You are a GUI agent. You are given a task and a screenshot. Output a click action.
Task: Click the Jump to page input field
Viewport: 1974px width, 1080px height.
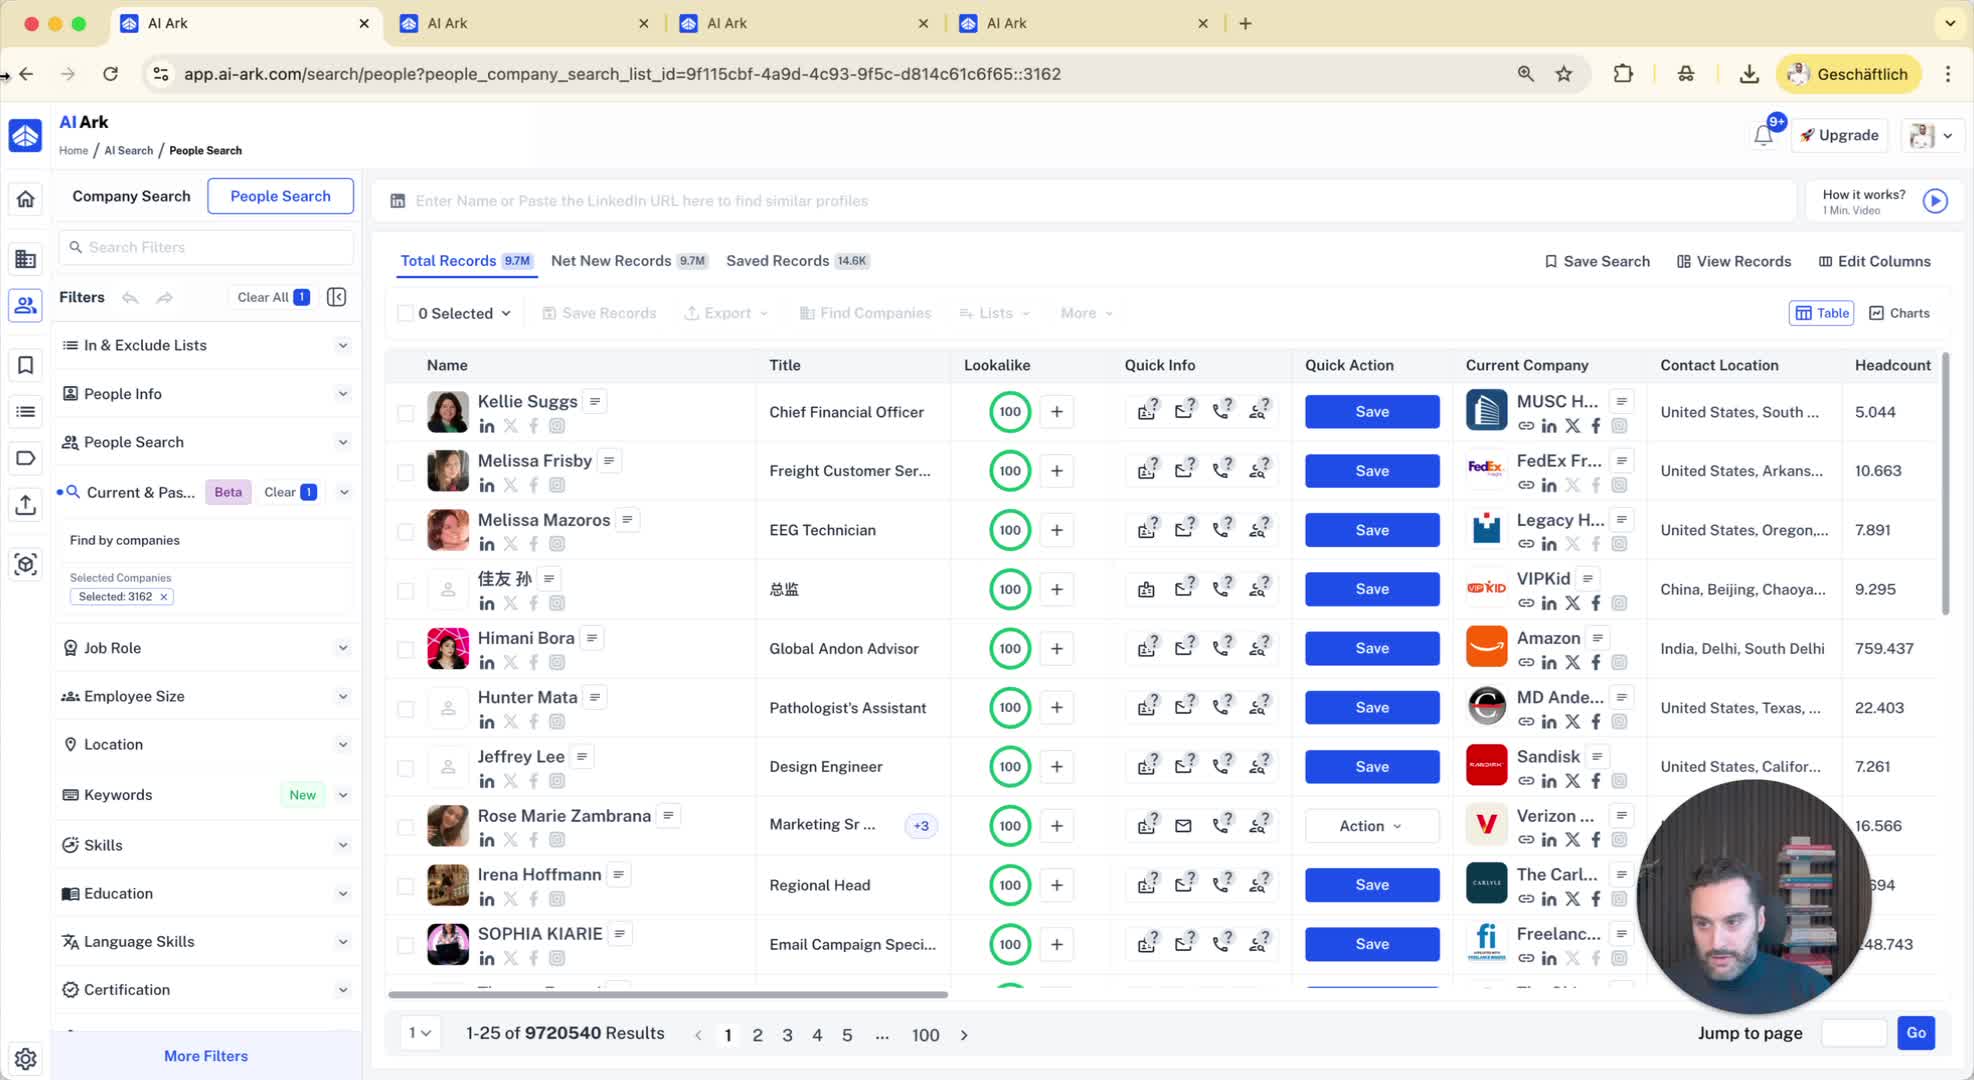[1853, 1033]
